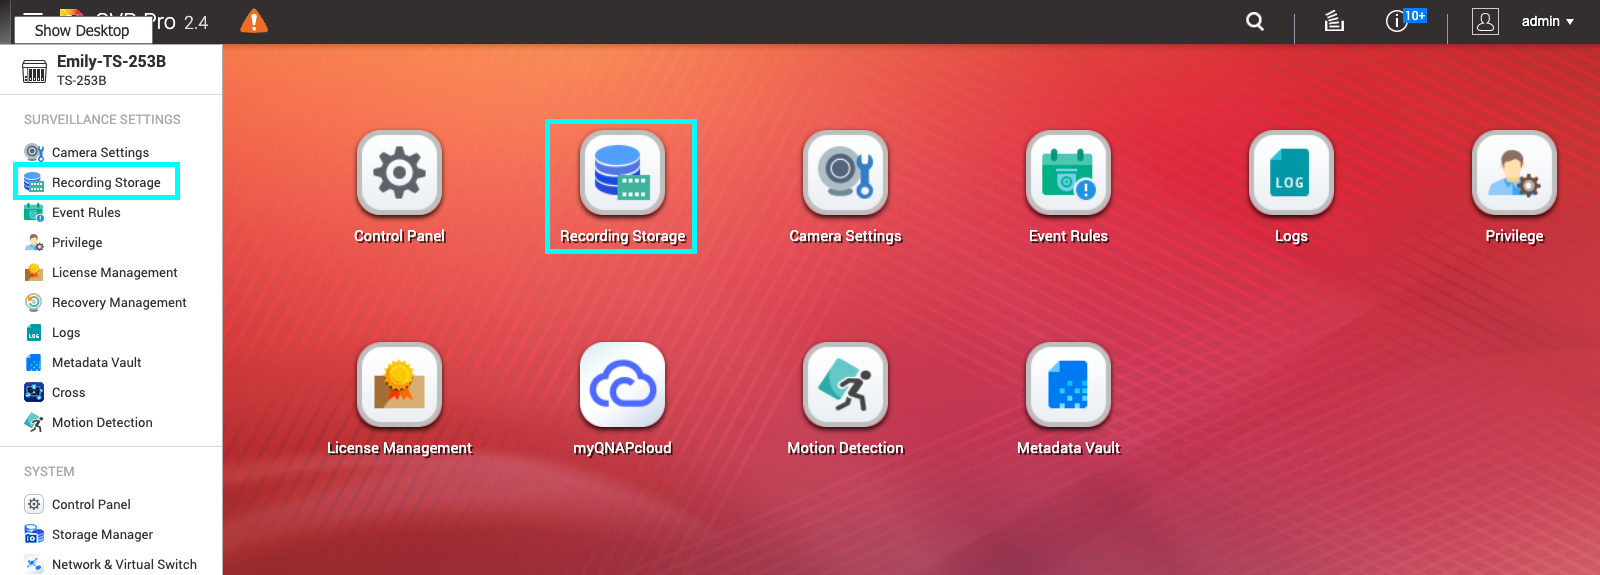Open the Control Panel desktop icon
Viewport: 1600px width, 575px height.
[399, 173]
